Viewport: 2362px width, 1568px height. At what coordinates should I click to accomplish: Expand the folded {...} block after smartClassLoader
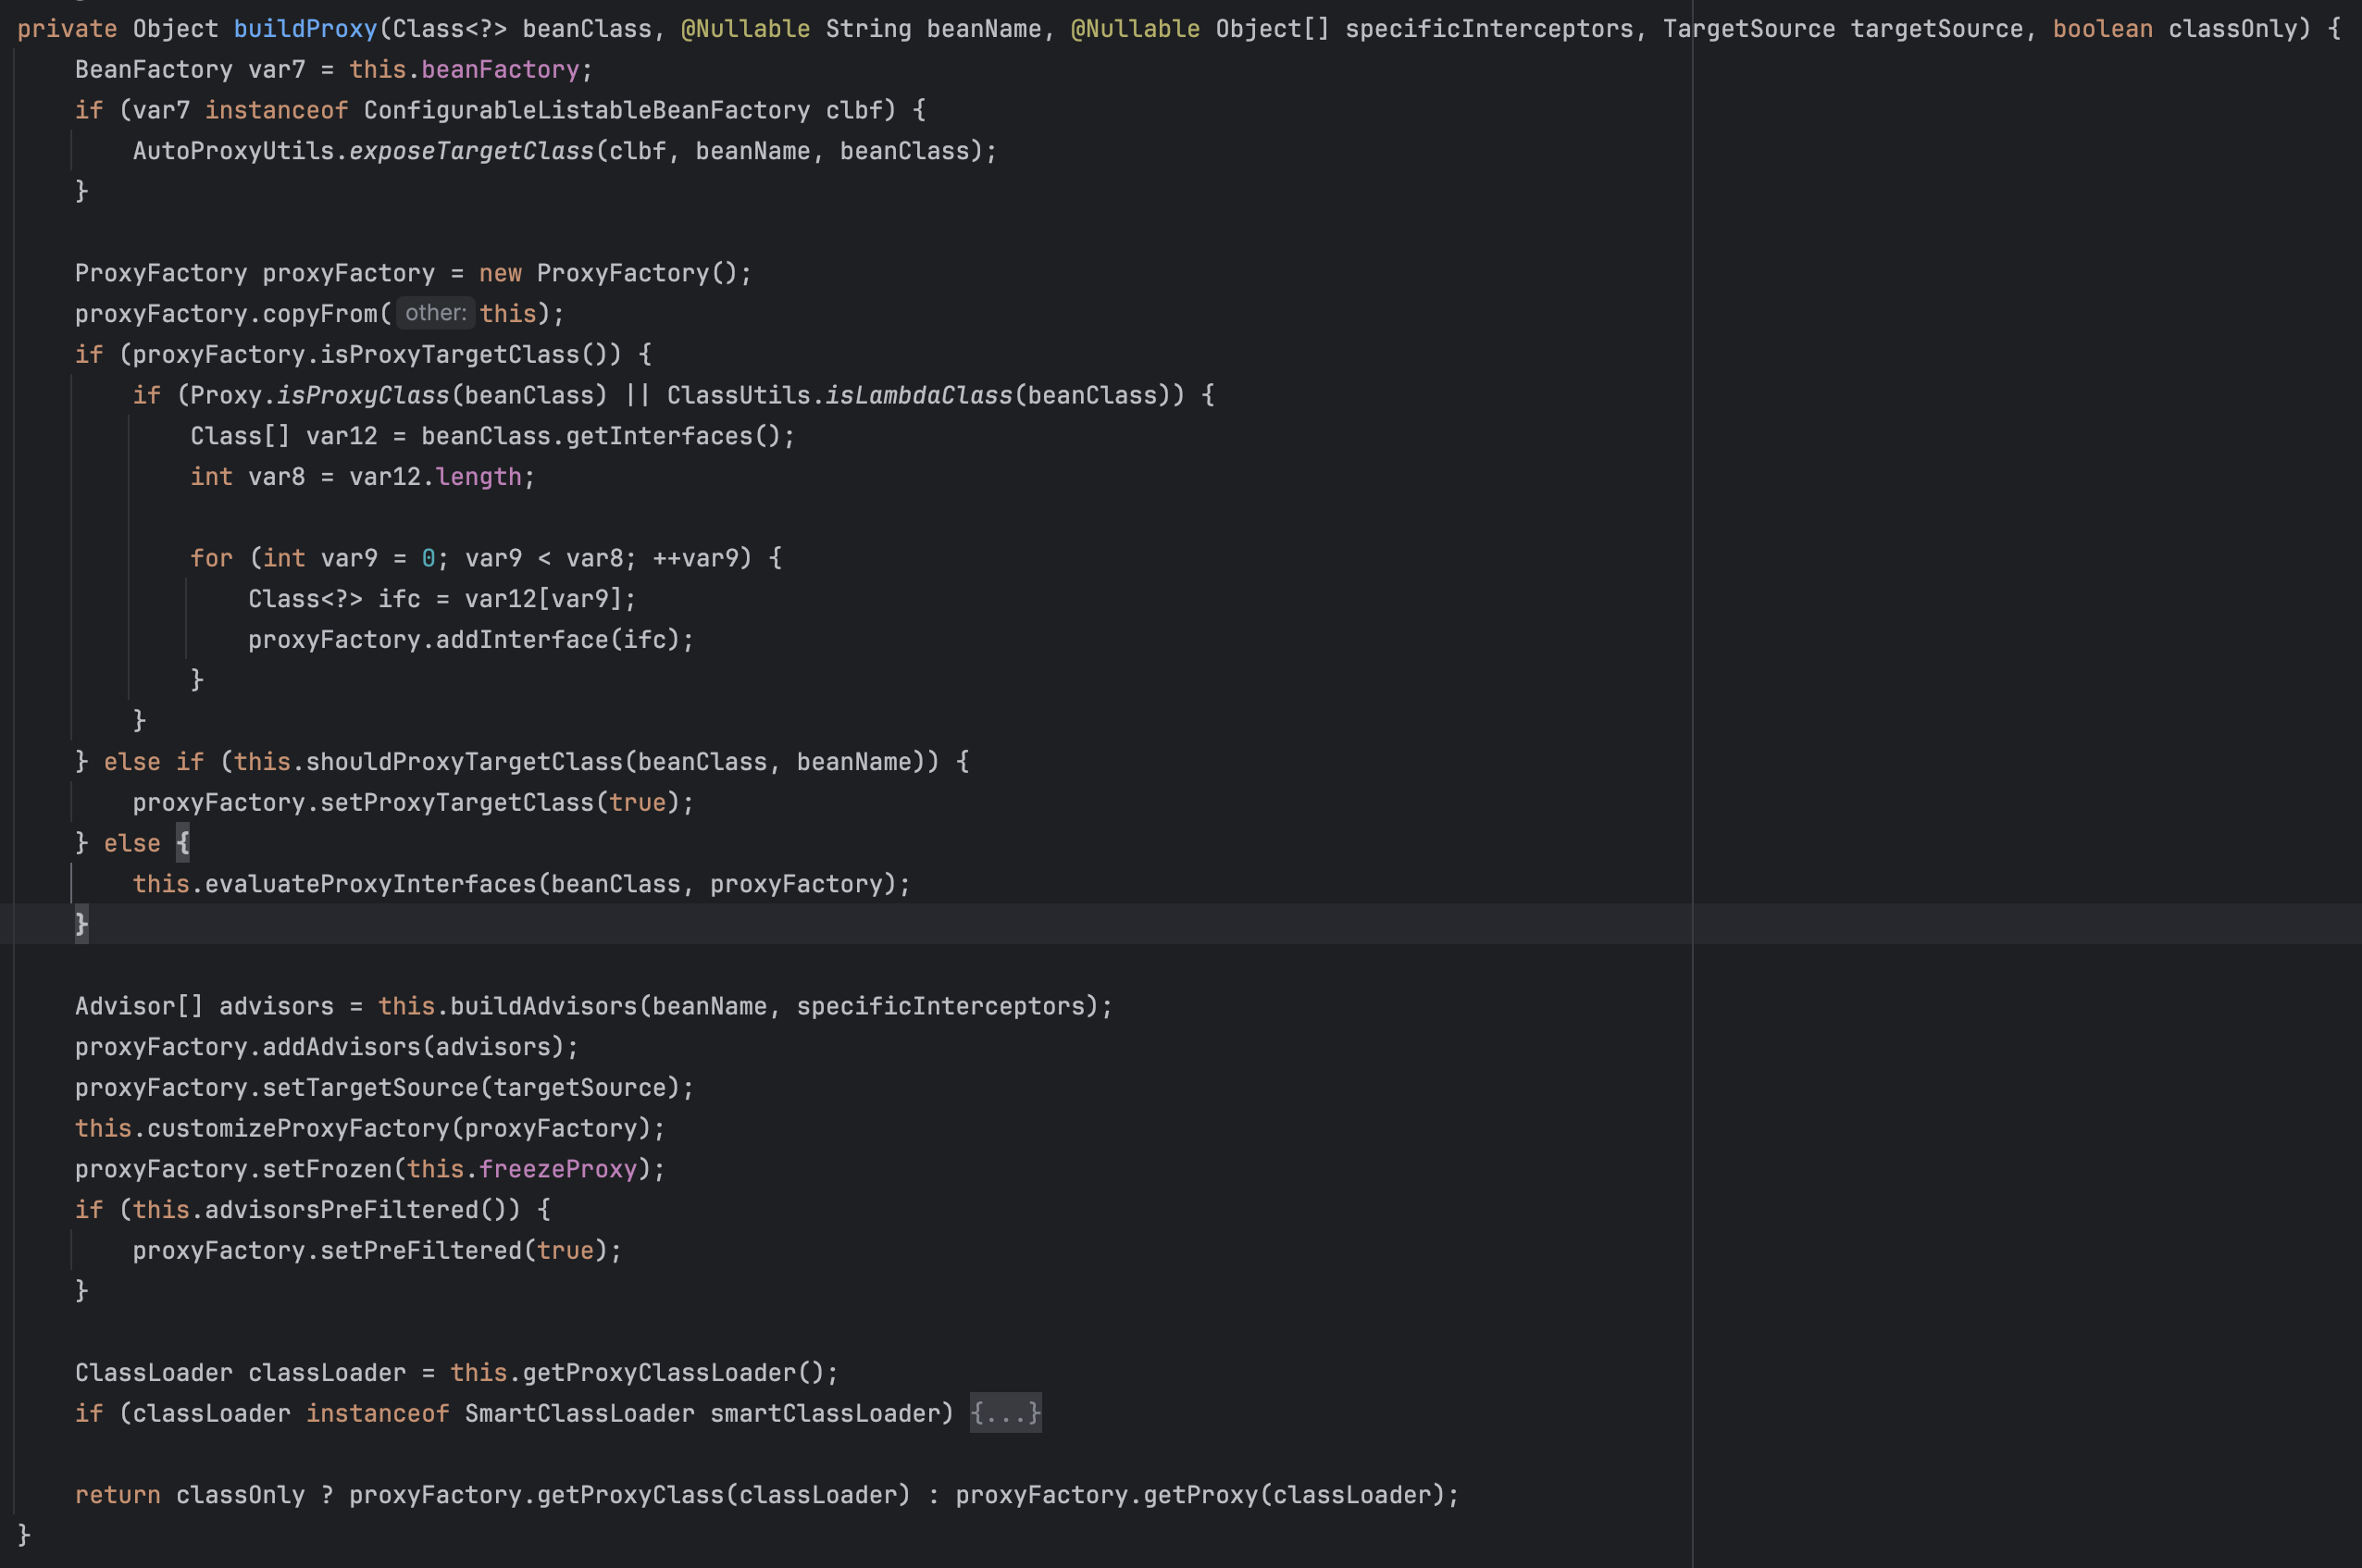tap(1005, 1413)
